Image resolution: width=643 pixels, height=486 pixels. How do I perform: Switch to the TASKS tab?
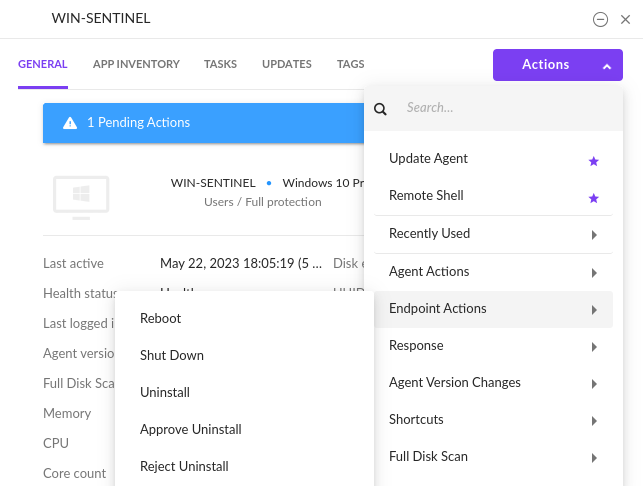pyautogui.click(x=220, y=64)
